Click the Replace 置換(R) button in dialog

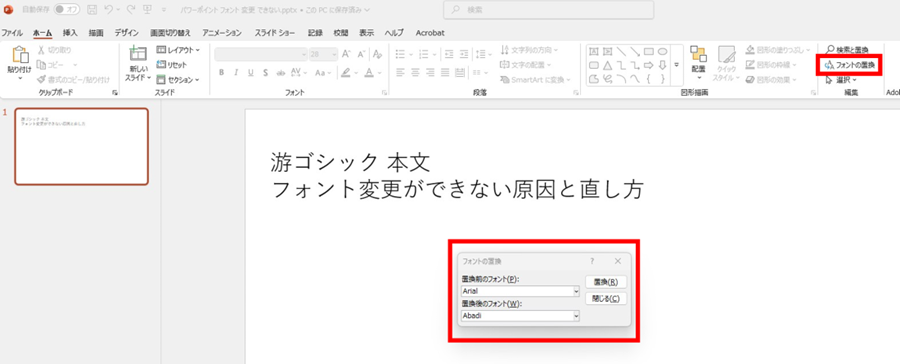click(x=606, y=282)
